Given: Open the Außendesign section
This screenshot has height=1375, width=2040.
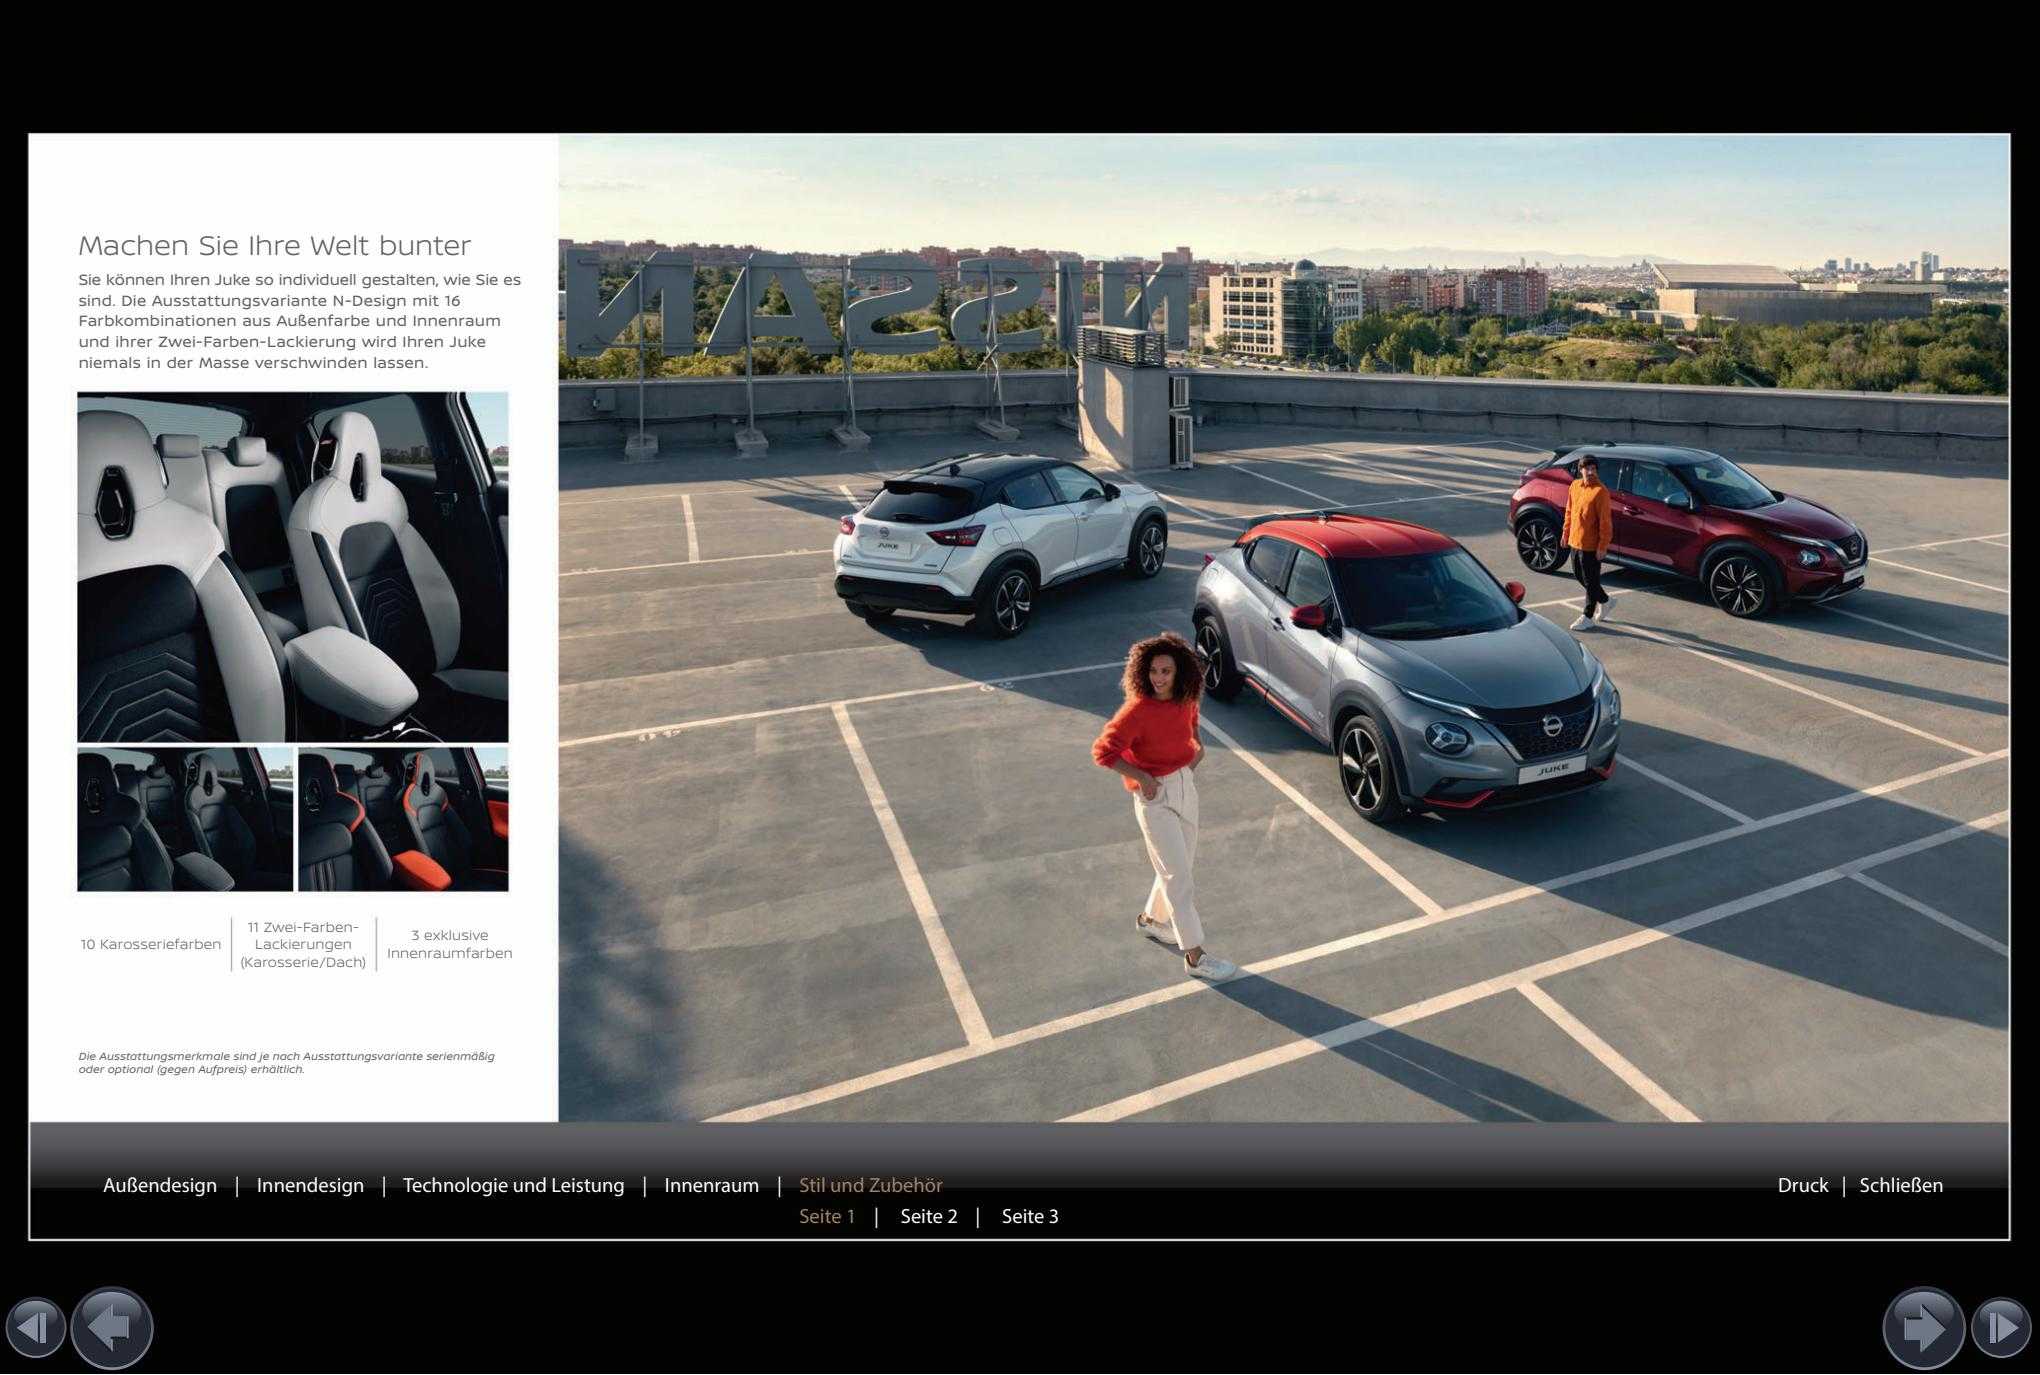Looking at the screenshot, I should point(160,1185).
